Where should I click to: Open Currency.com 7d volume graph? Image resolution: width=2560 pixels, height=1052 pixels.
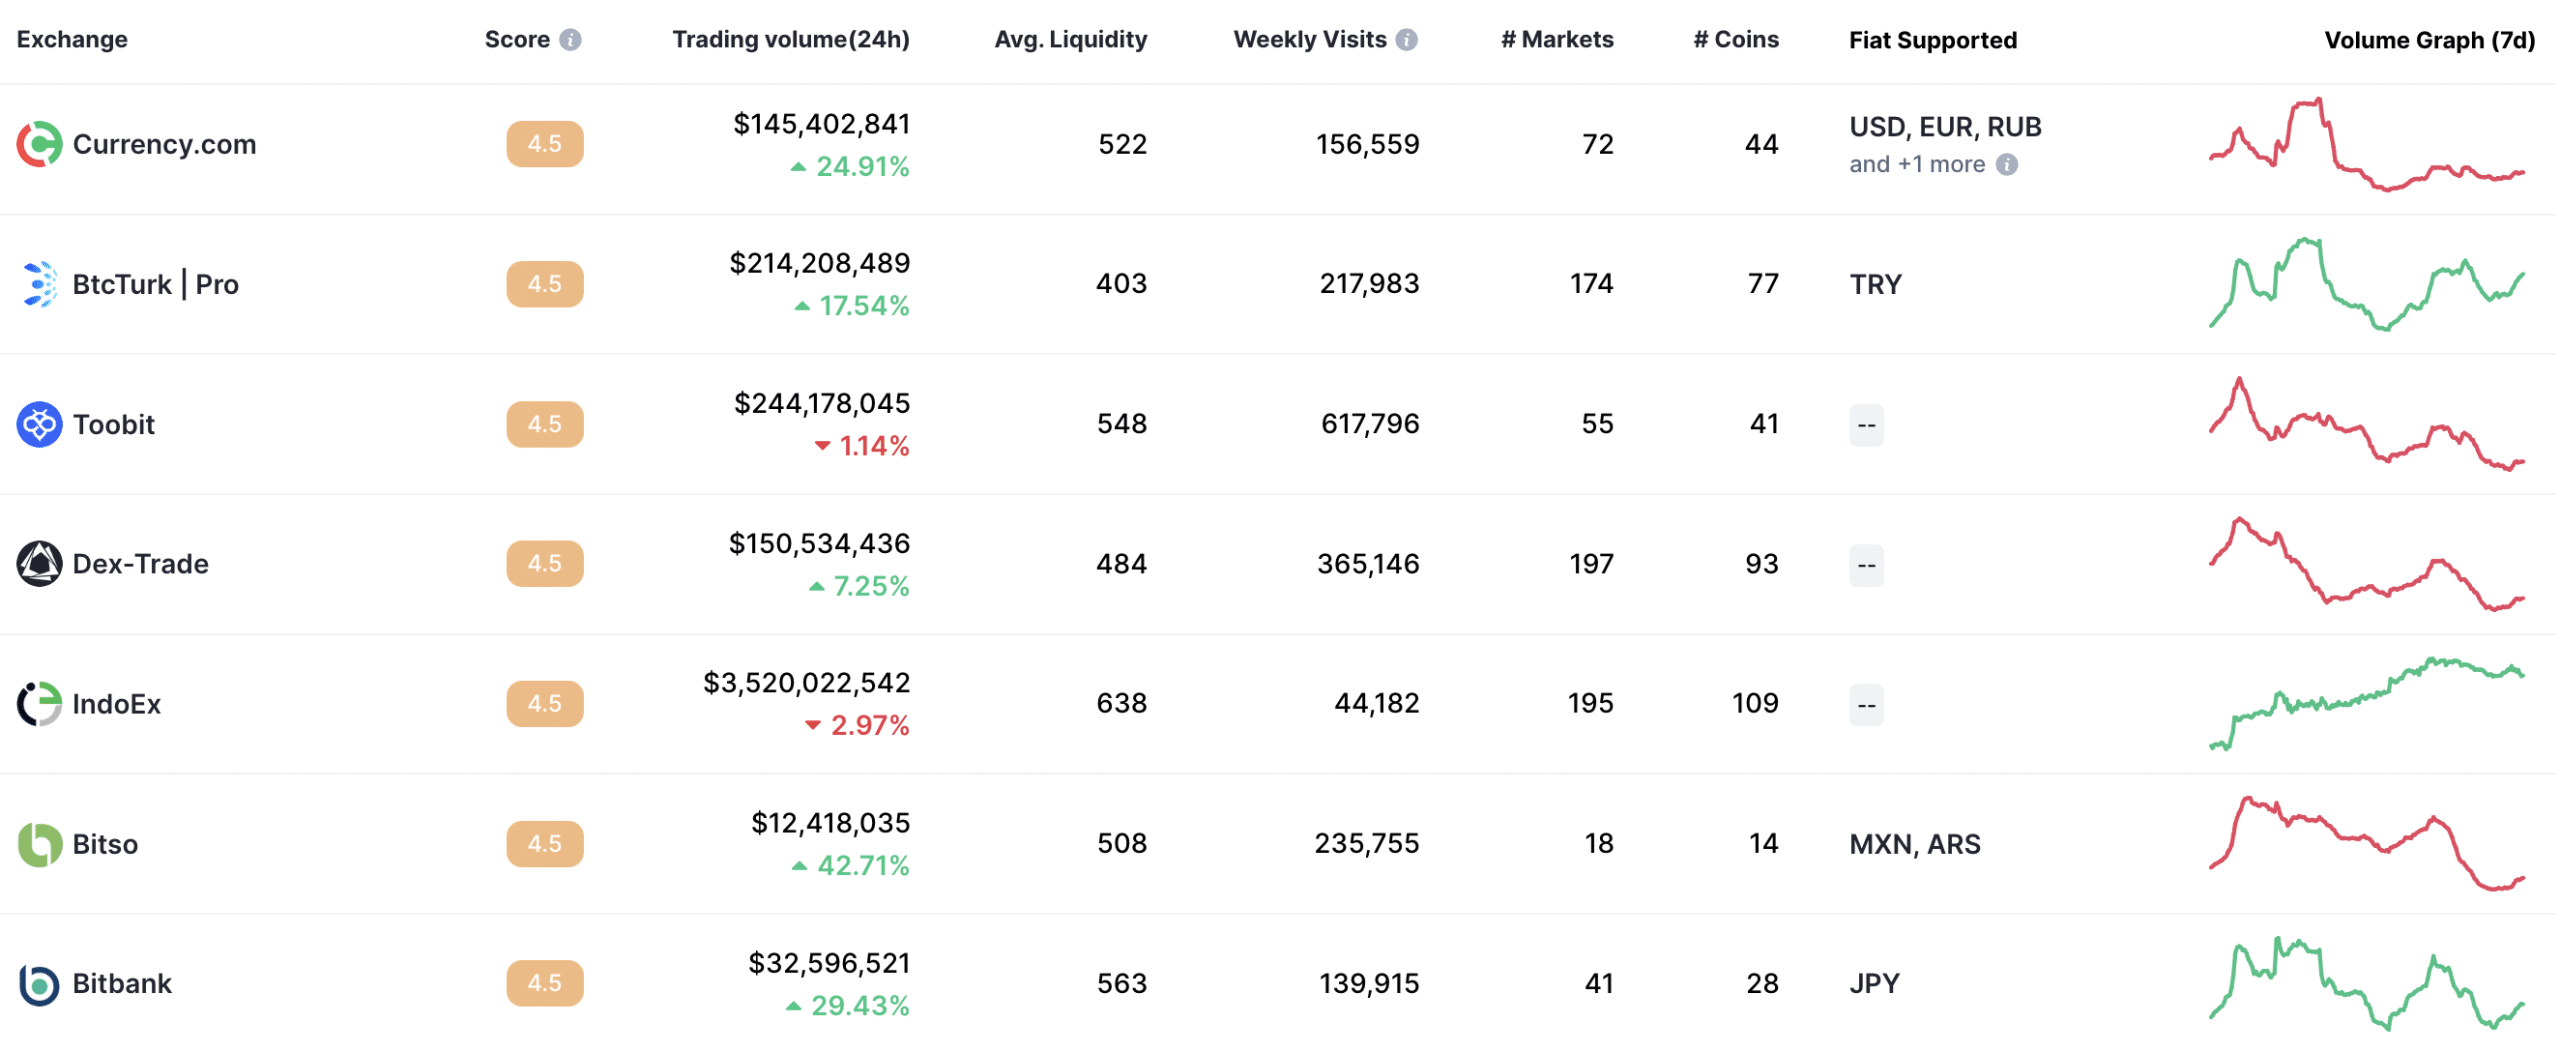click(x=2367, y=144)
